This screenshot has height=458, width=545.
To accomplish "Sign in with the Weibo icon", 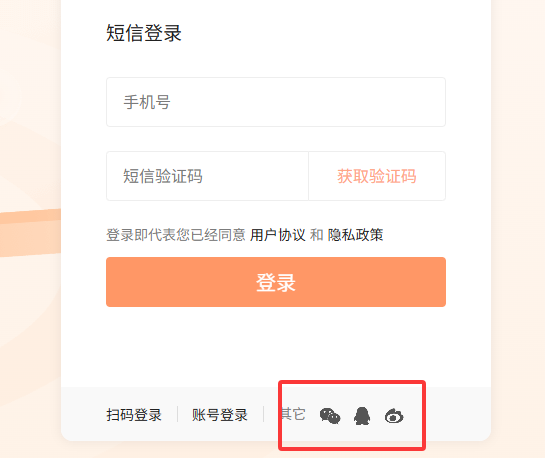I will tap(394, 416).
